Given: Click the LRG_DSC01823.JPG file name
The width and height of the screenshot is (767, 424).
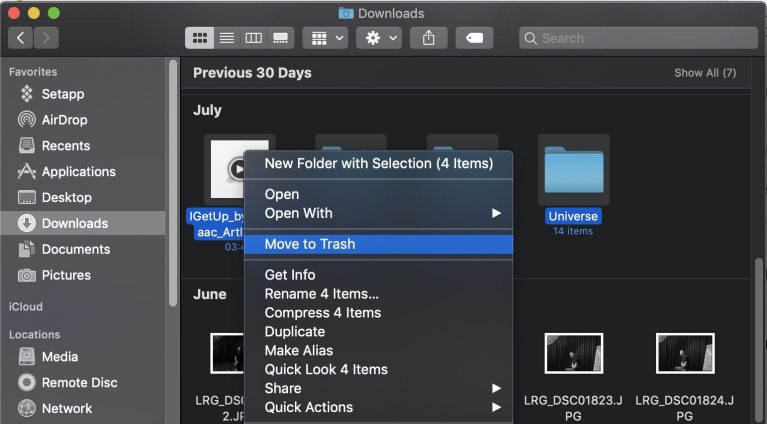Looking at the screenshot, I should tap(573, 408).
